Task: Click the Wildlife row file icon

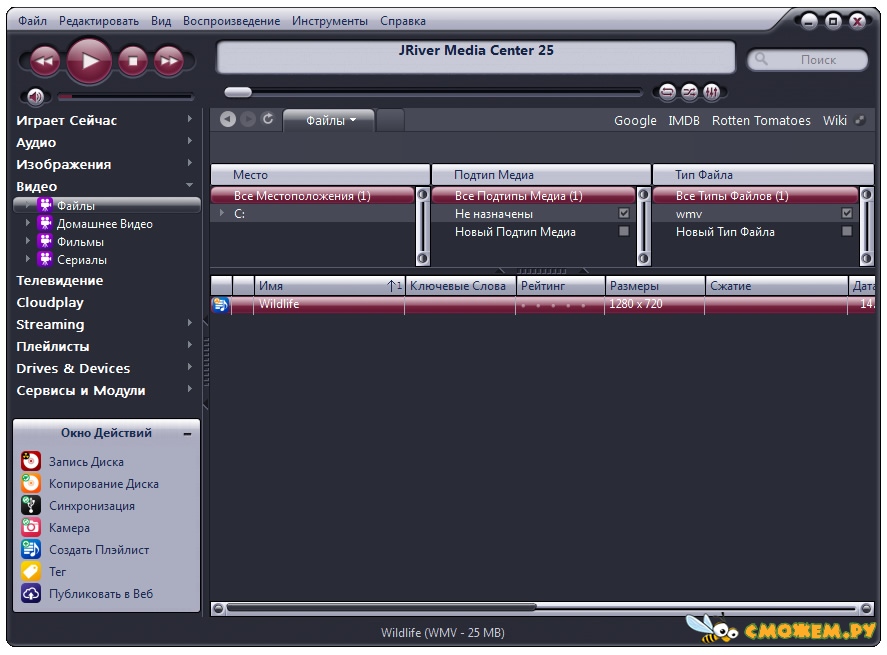Action: [x=220, y=304]
